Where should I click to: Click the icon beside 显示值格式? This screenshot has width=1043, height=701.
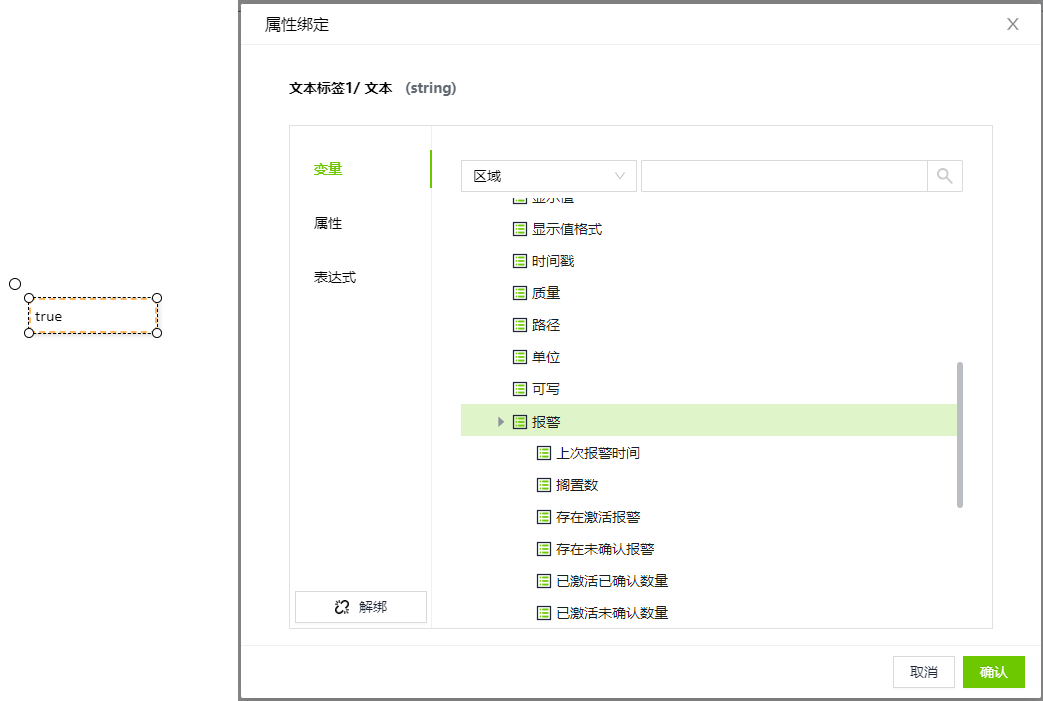[519, 229]
